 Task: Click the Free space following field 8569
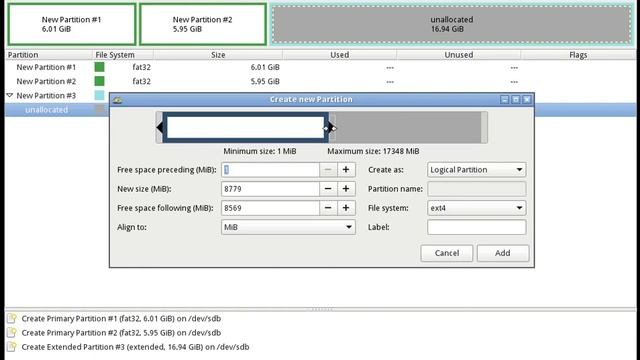[270, 208]
